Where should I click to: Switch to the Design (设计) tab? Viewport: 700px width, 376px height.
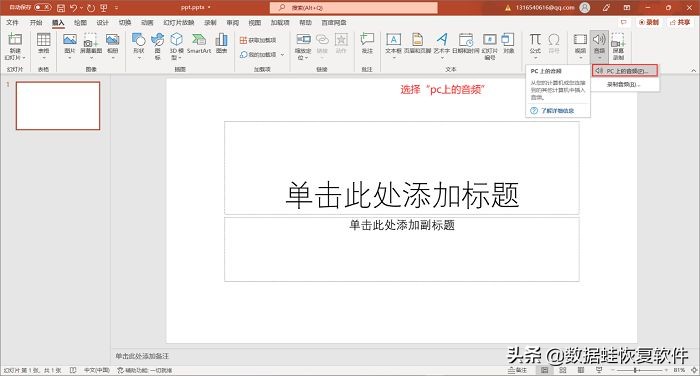click(x=103, y=22)
